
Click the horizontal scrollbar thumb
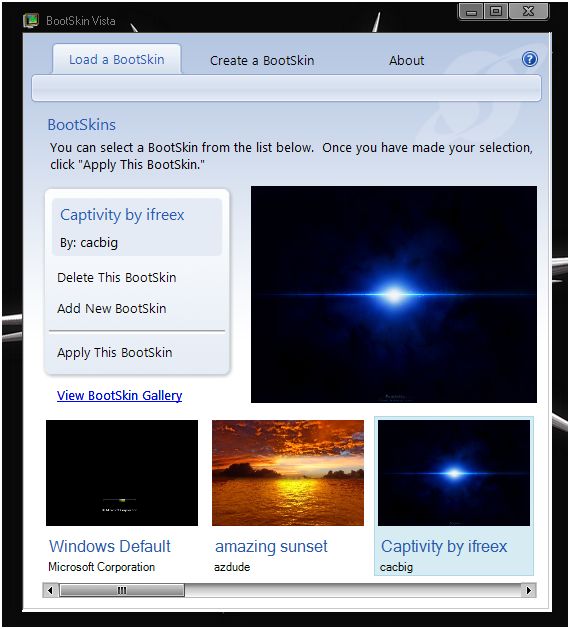pyautogui.click(x=122, y=590)
